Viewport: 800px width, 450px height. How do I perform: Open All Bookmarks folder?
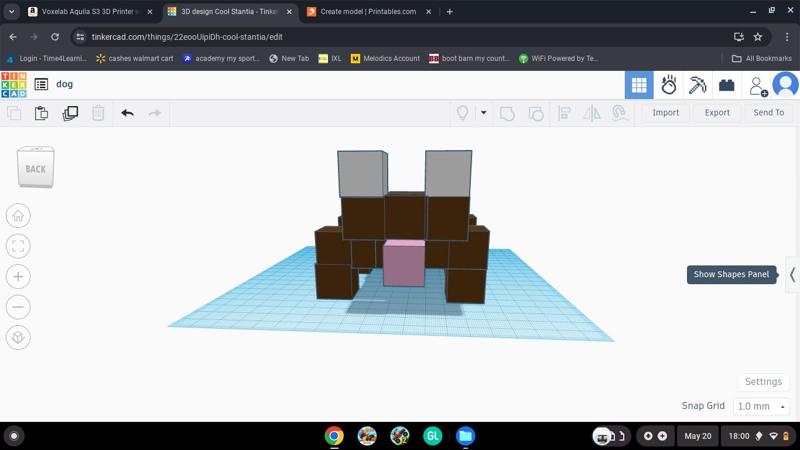[762, 59]
